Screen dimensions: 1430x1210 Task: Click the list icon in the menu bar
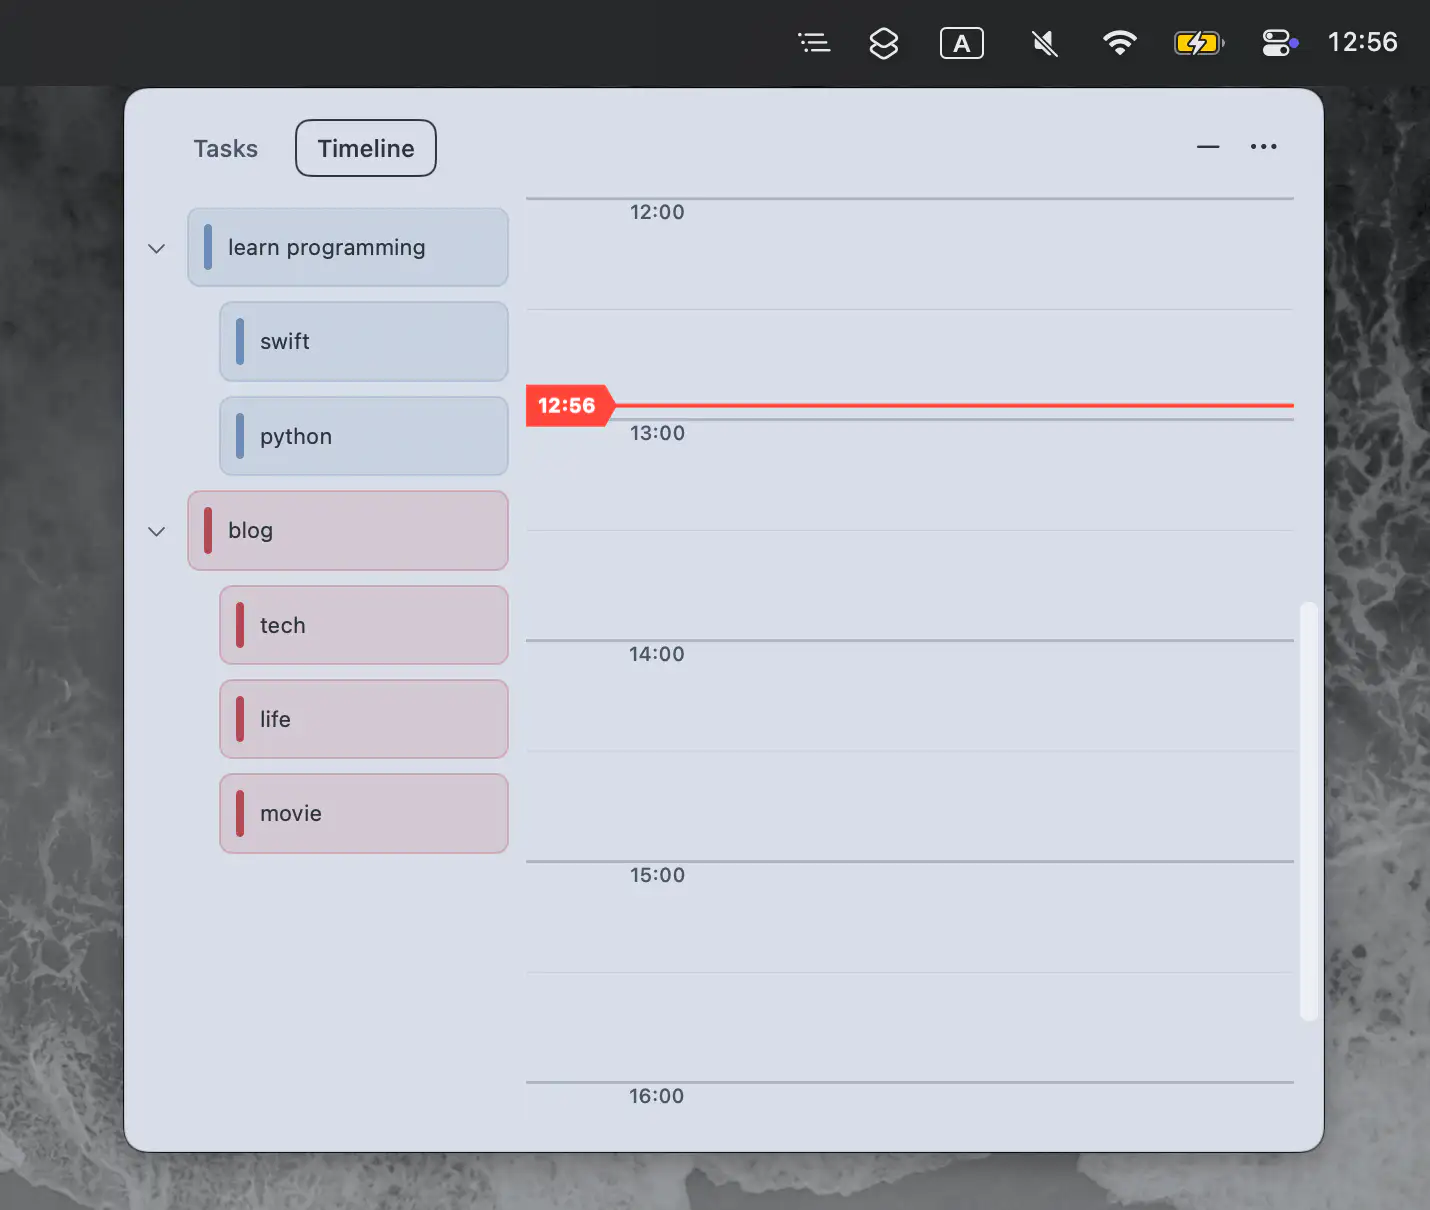click(x=813, y=42)
